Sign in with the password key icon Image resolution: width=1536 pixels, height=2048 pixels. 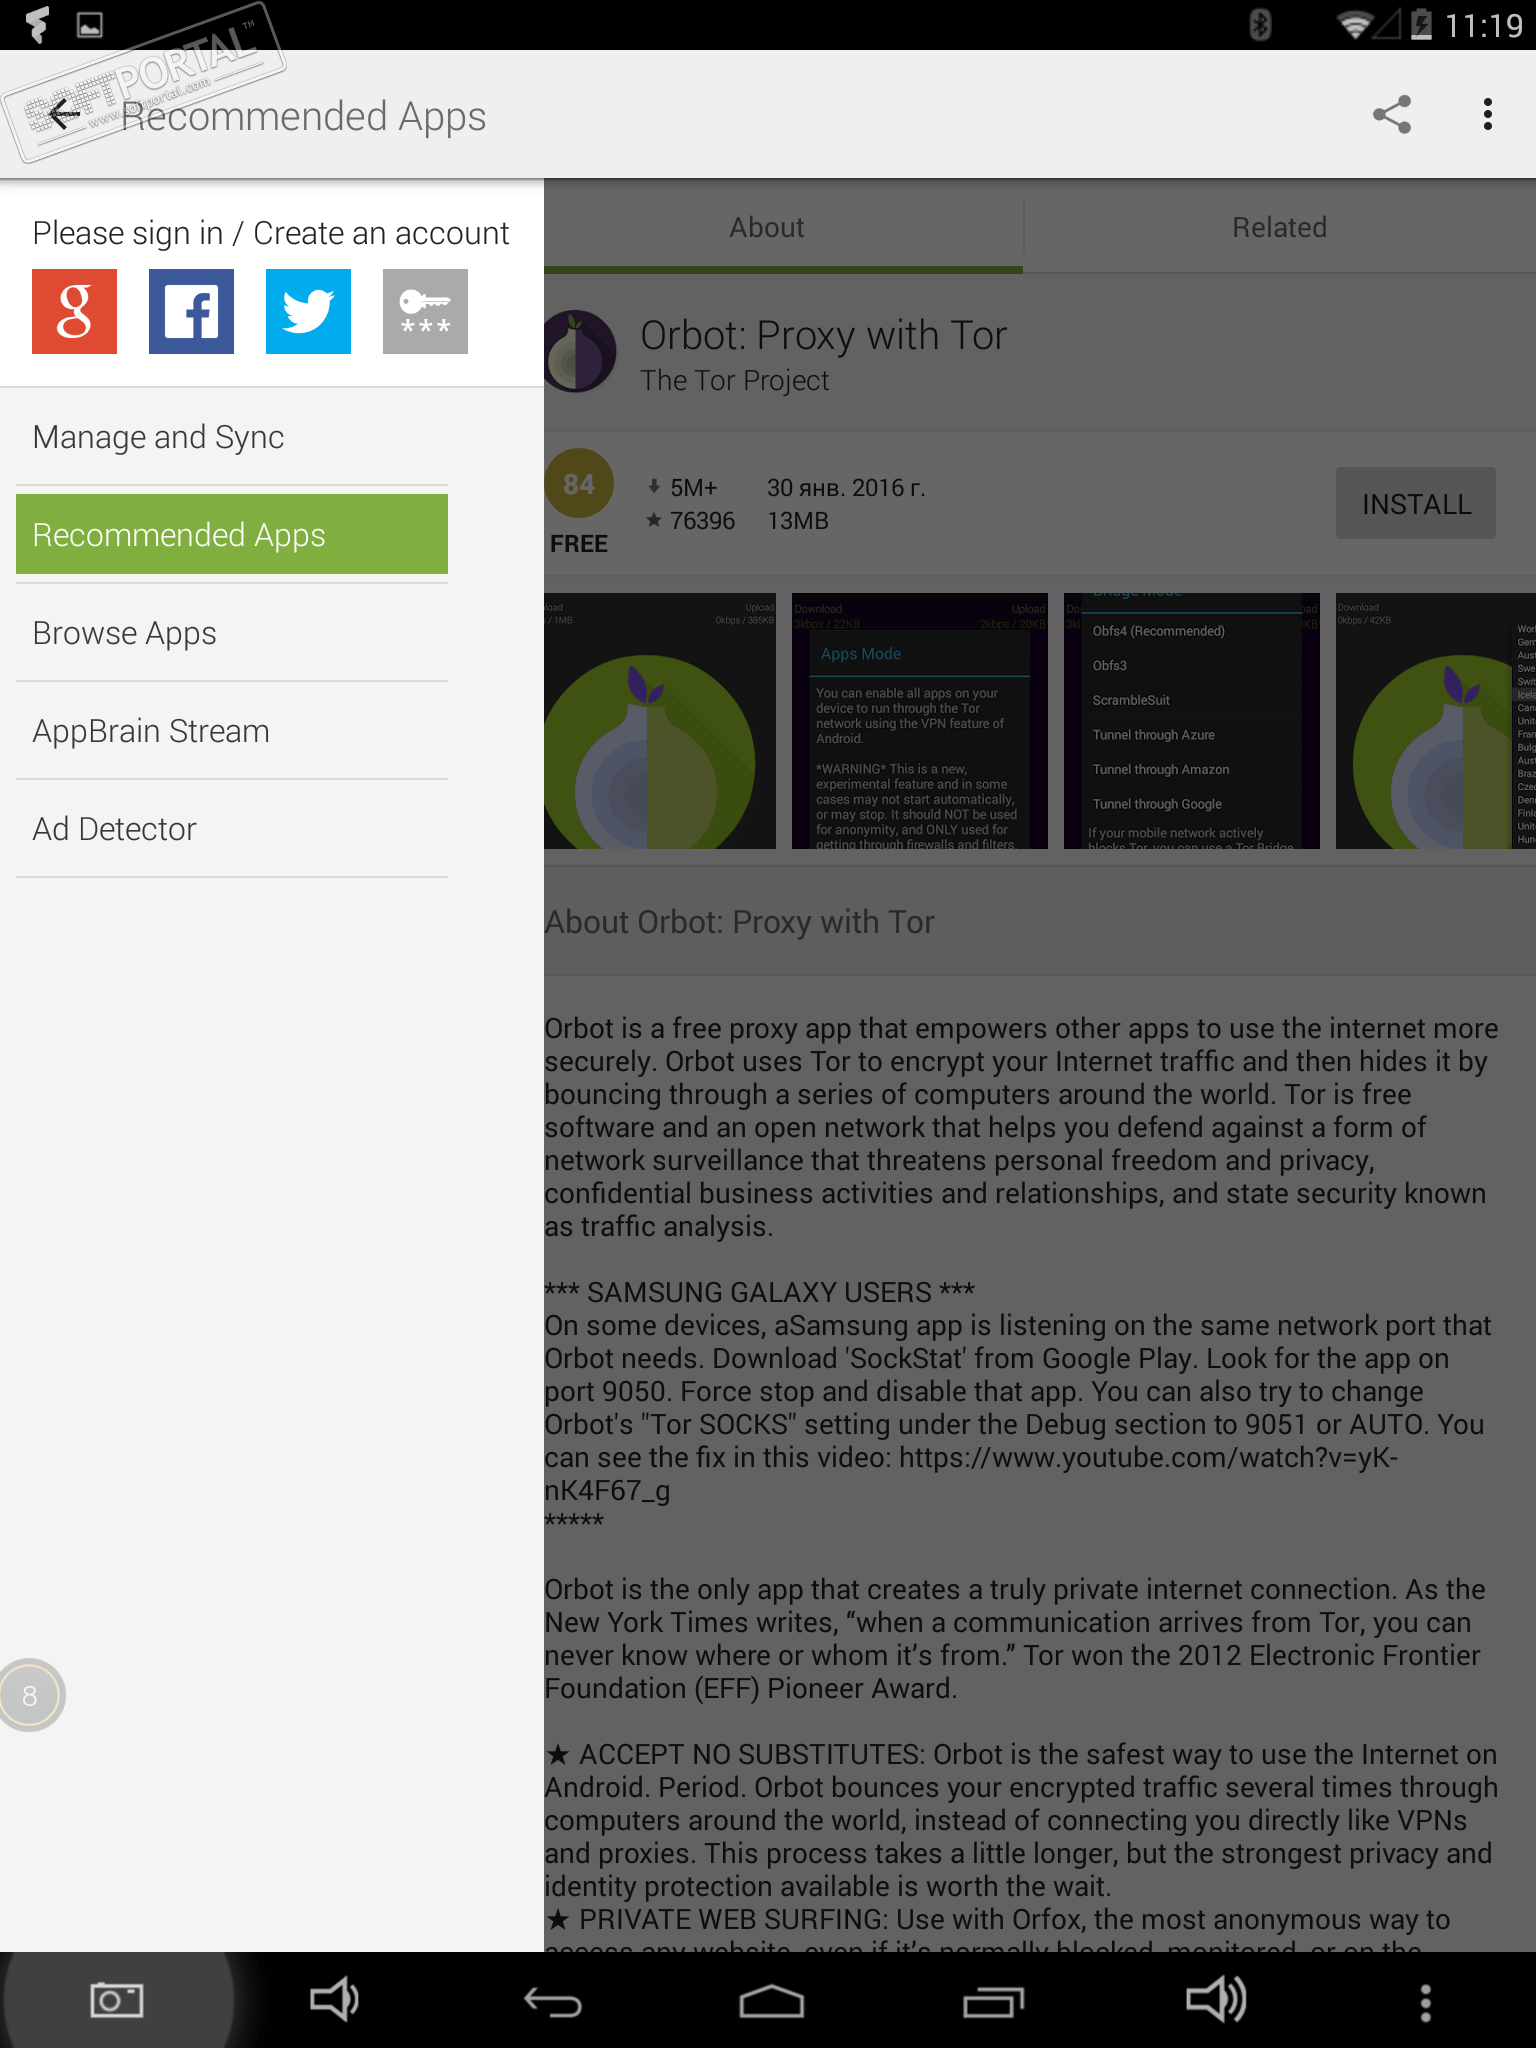click(425, 311)
